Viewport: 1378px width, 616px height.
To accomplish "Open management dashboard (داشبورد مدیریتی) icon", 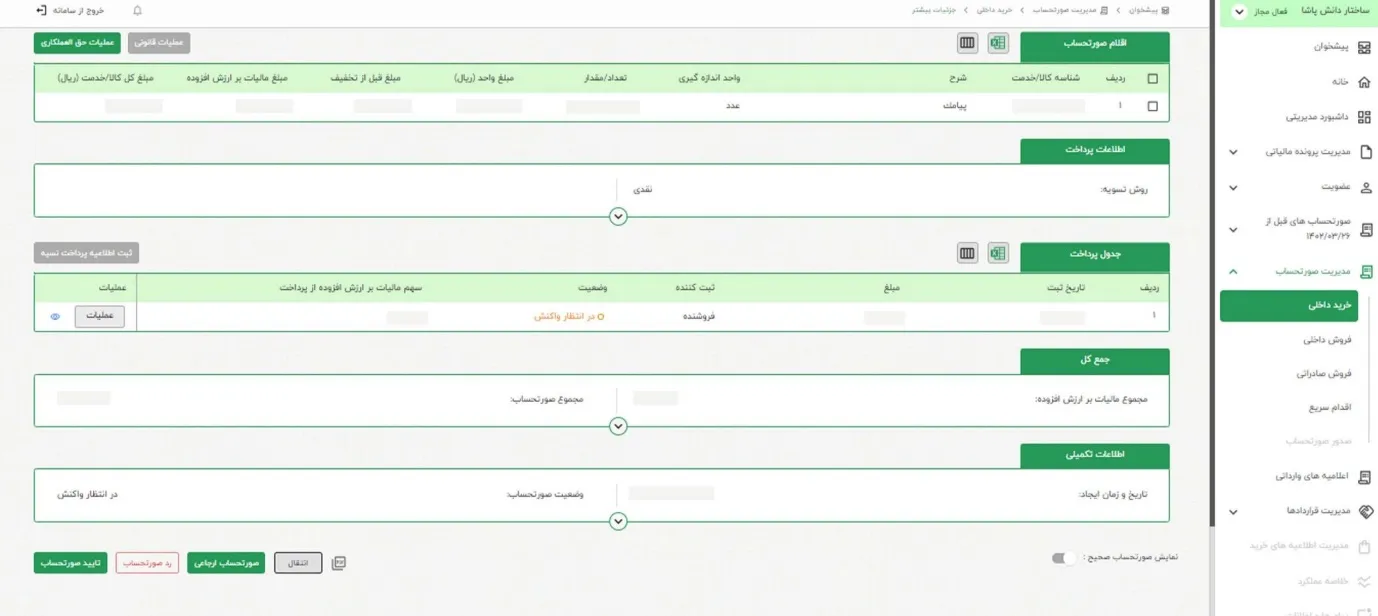I will pyautogui.click(x=1365, y=117).
